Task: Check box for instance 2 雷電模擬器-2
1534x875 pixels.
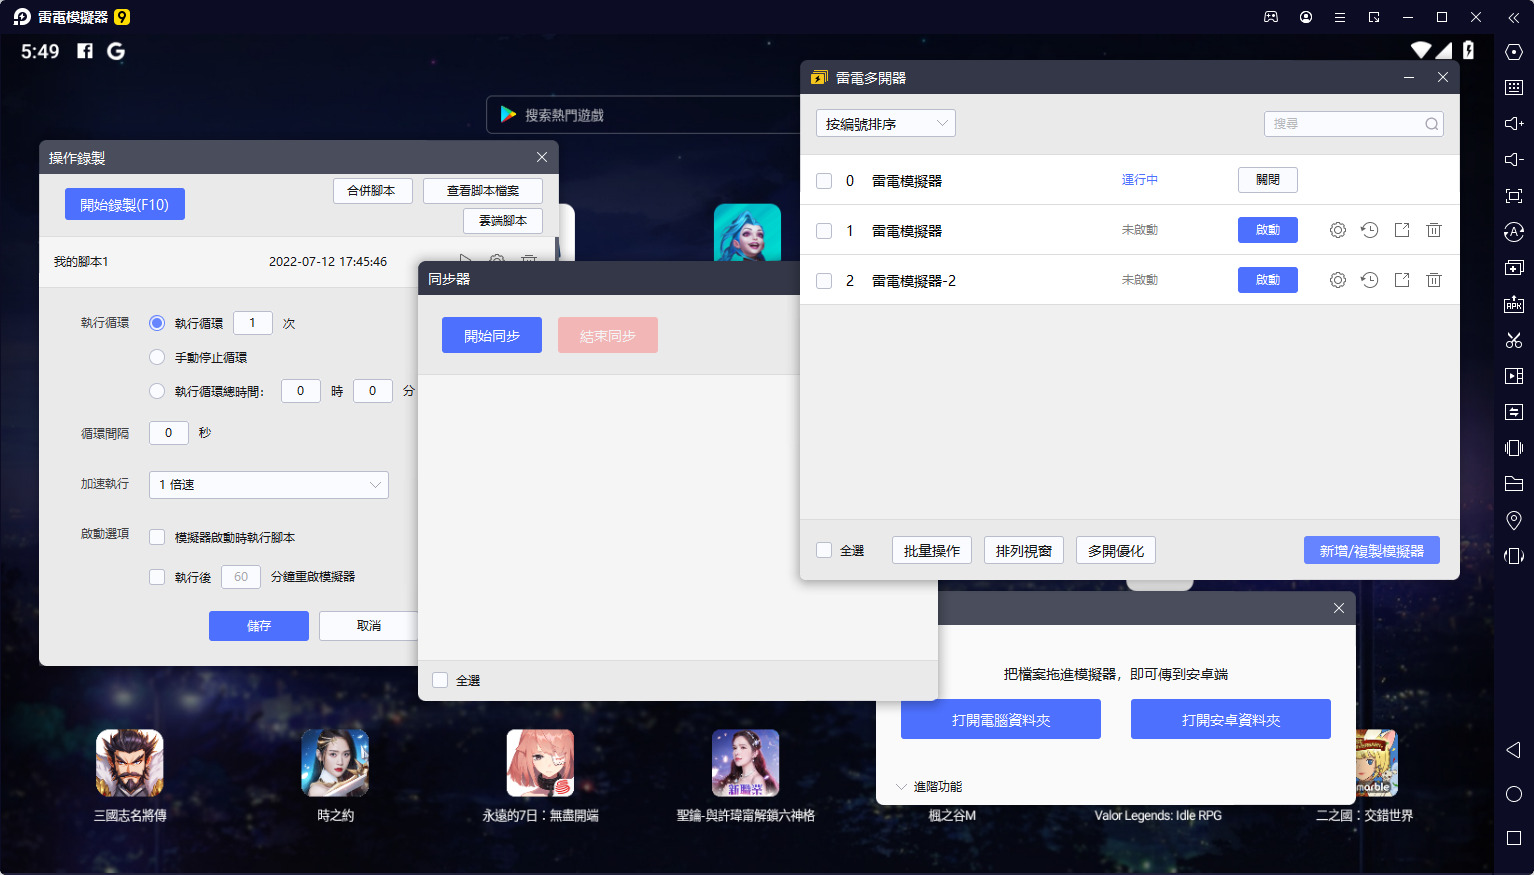Action: click(824, 281)
